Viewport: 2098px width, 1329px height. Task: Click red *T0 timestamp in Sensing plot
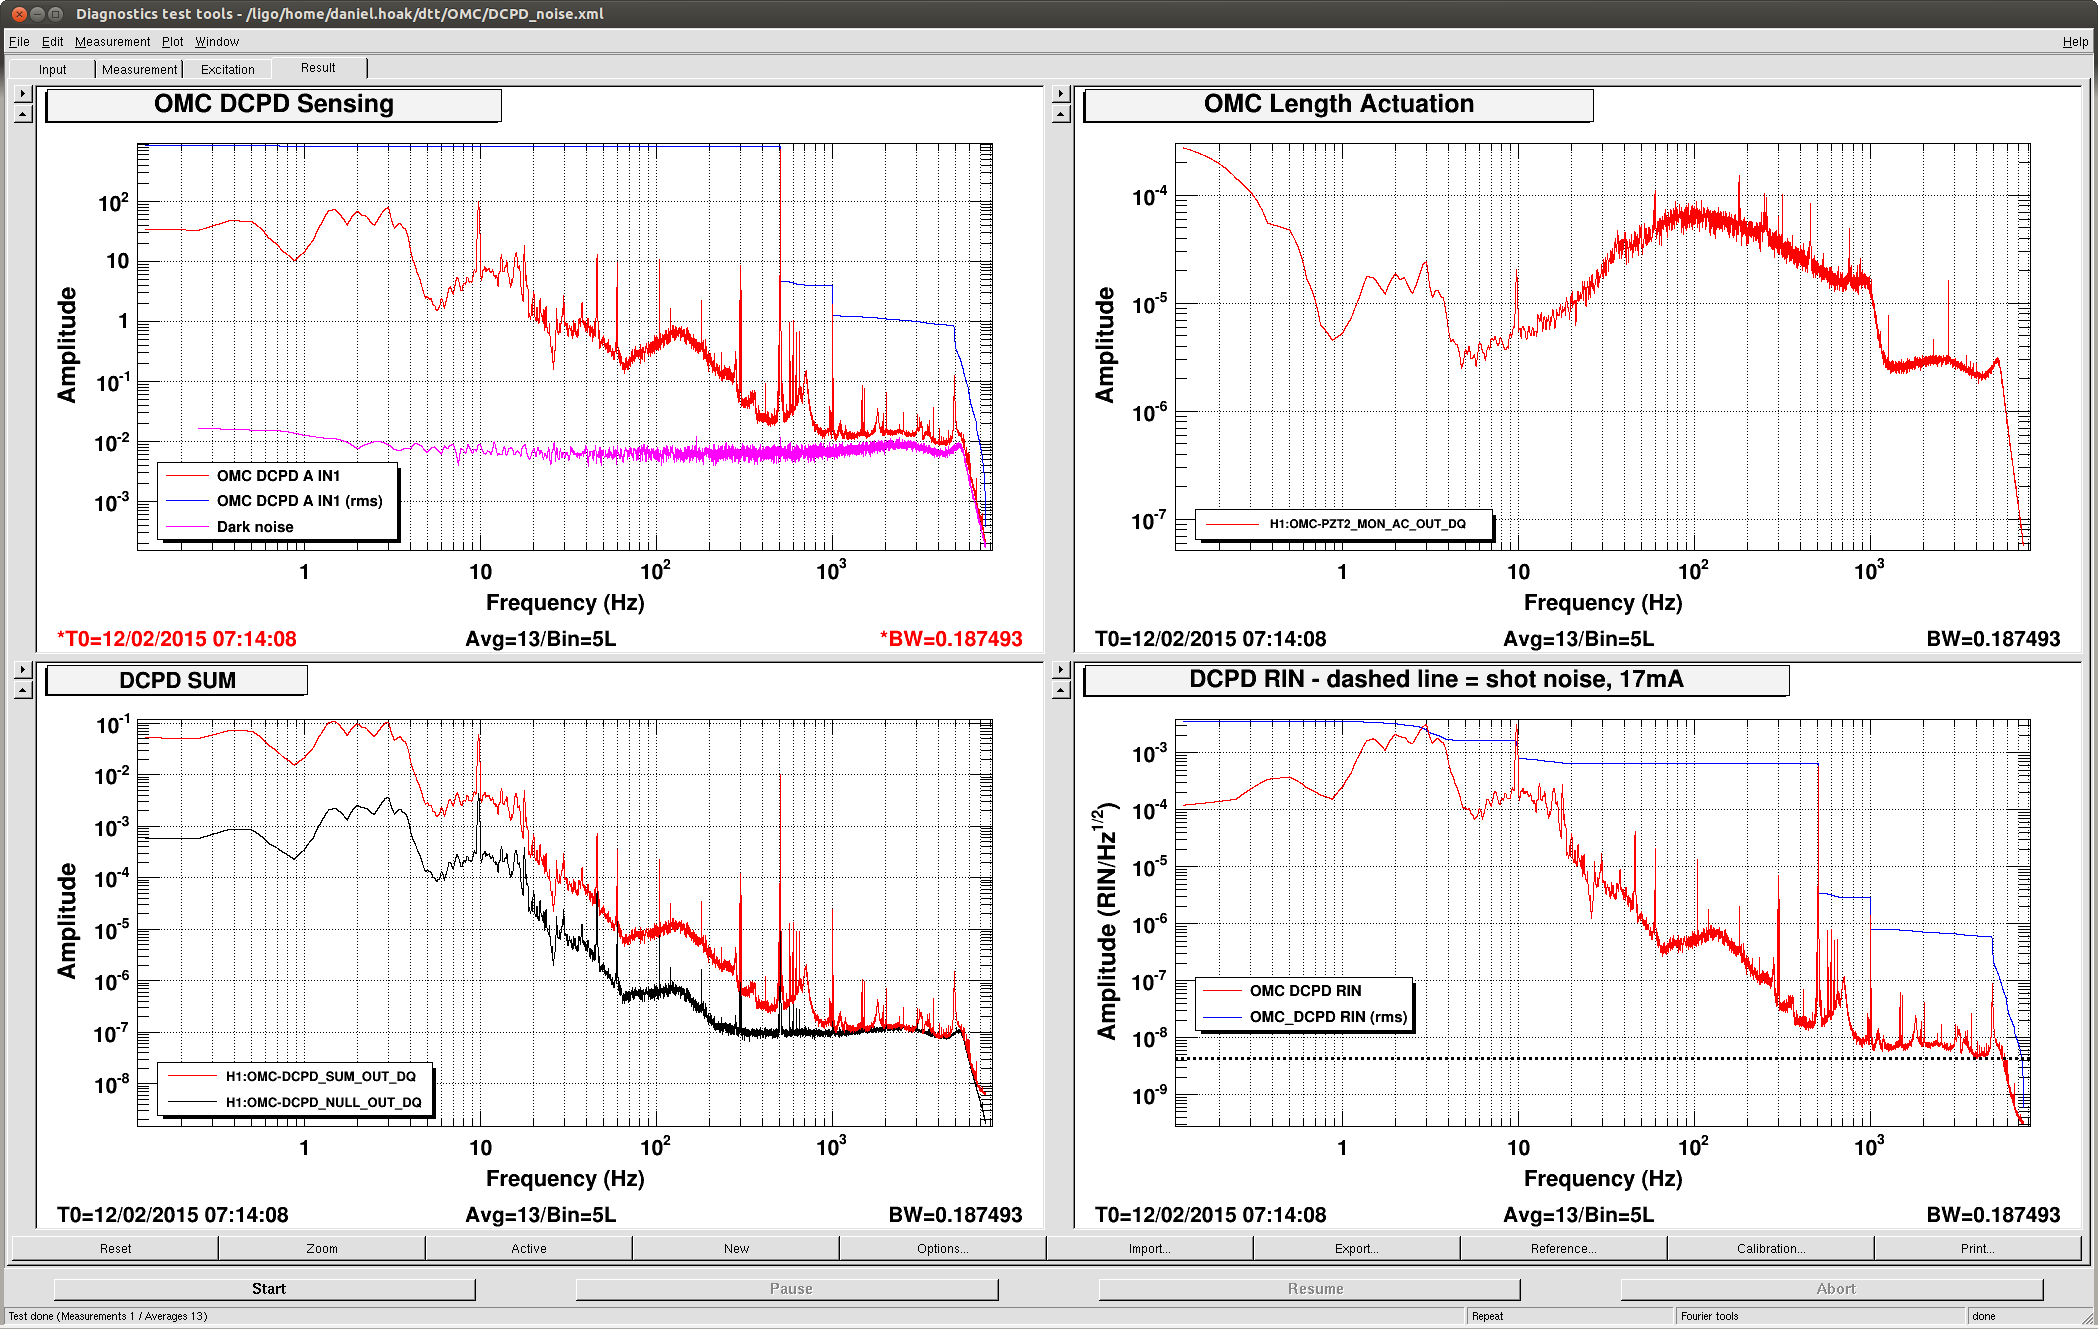[177, 639]
